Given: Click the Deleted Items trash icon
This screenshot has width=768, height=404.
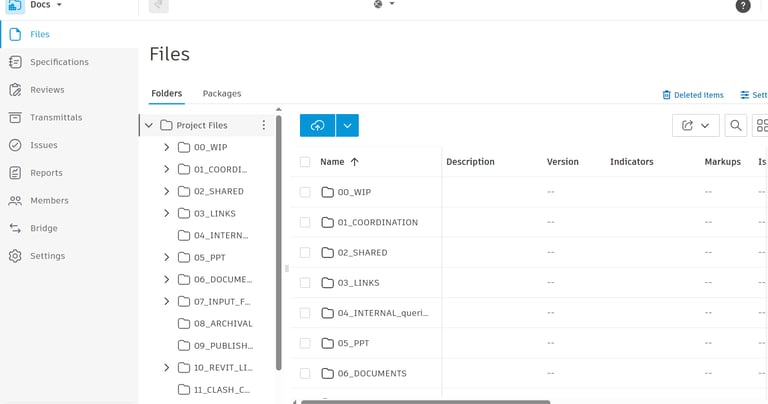Looking at the screenshot, I should pyautogui.click(x=667, y=95).
